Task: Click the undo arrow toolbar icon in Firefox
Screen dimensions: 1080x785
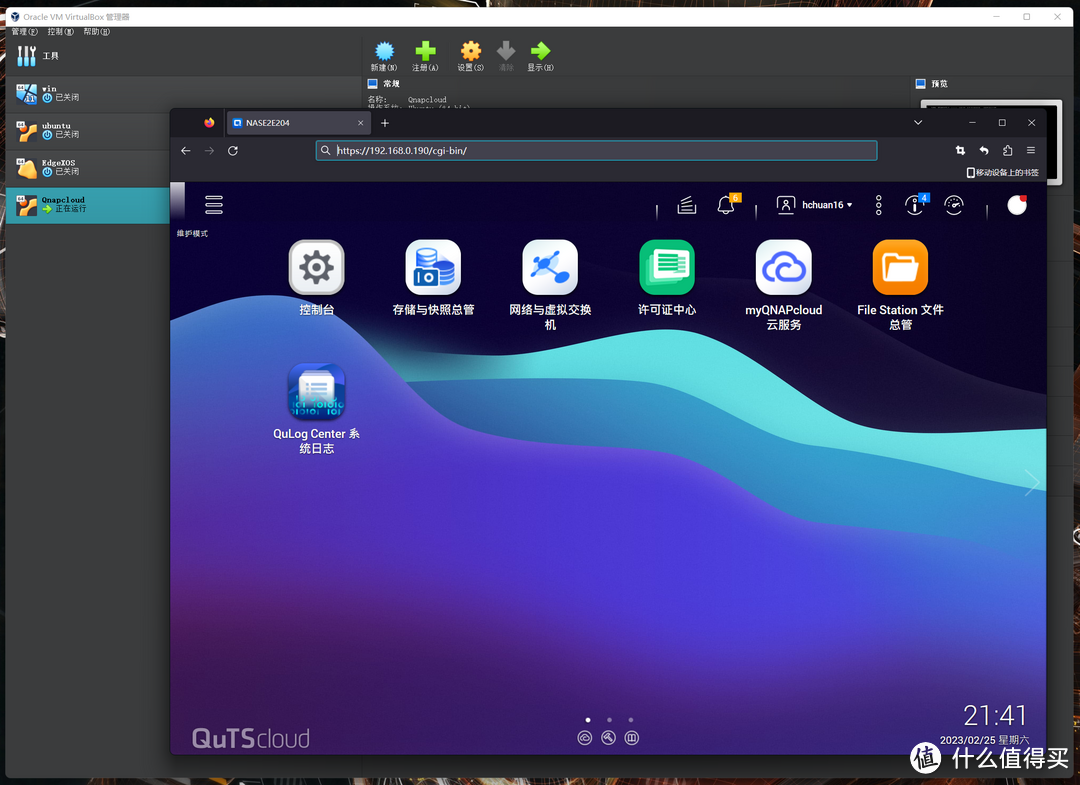Action: [984, 150]
